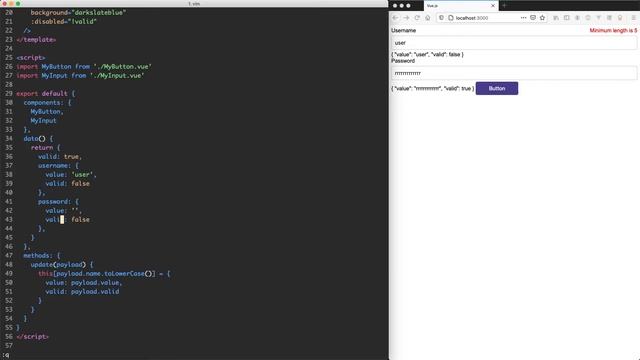Click 'data() {' on line 34
640x360 pixels.
(x=38, y=138)
